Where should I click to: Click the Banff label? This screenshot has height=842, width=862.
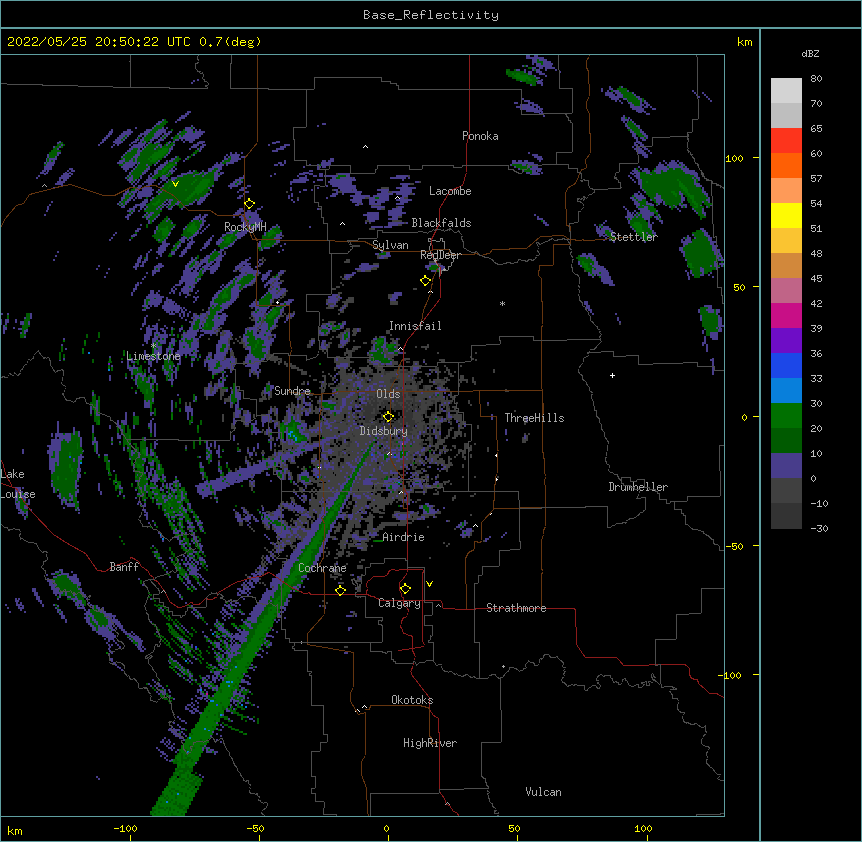pos(124,567)
